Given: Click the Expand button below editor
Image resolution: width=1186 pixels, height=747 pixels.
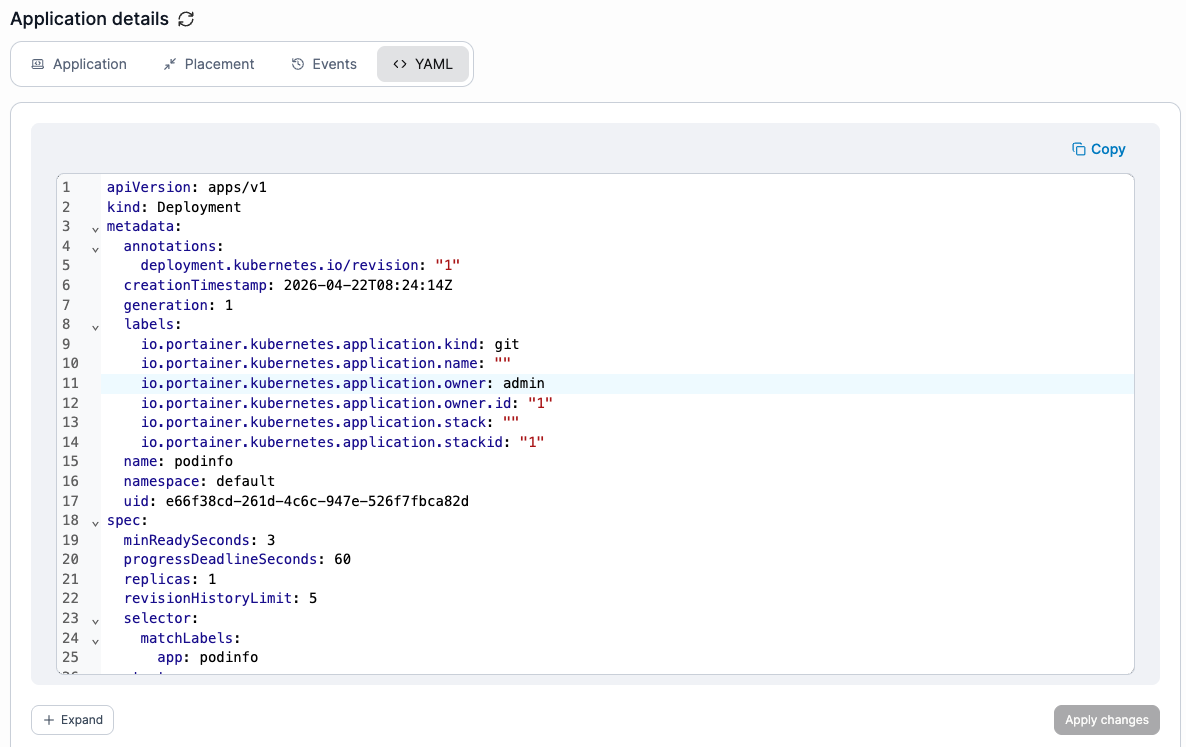Looking at the screenshot, I should [73, 720].
